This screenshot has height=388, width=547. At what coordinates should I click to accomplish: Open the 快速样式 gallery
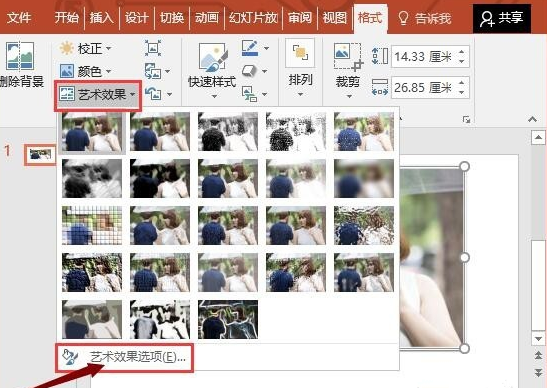212,70
